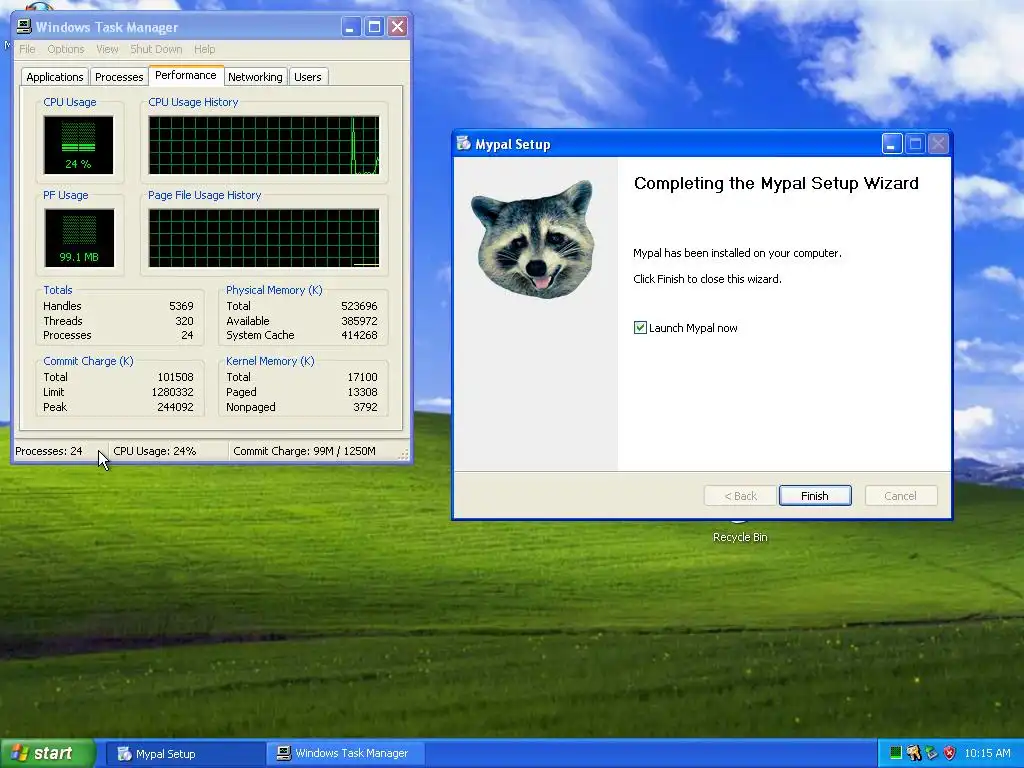The width and height of the screenshot is (1024, 768).
Task: Switch to the Processes tab
Action: [119, 77]
